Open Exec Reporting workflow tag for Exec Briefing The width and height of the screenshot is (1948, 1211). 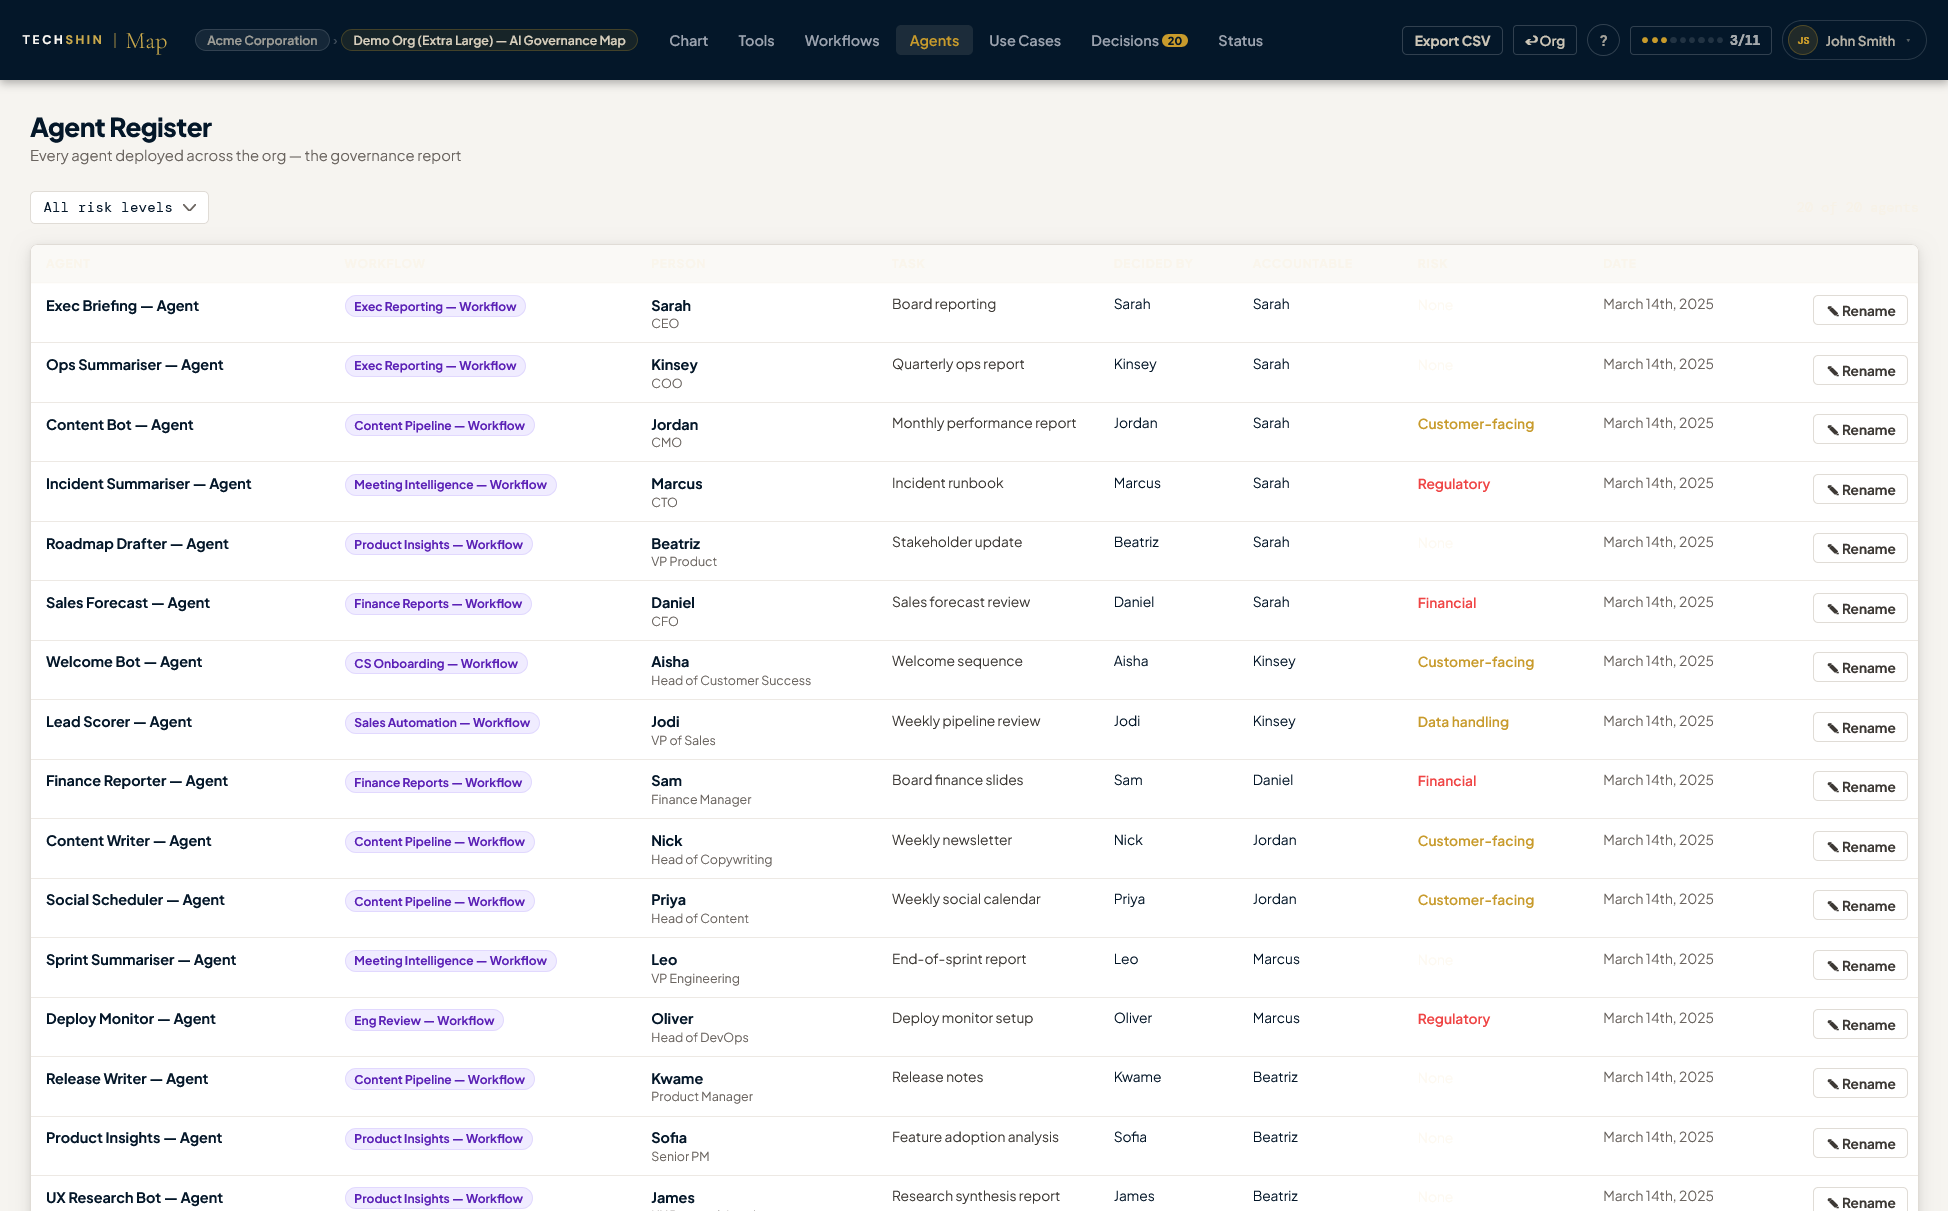coord(435,307)
